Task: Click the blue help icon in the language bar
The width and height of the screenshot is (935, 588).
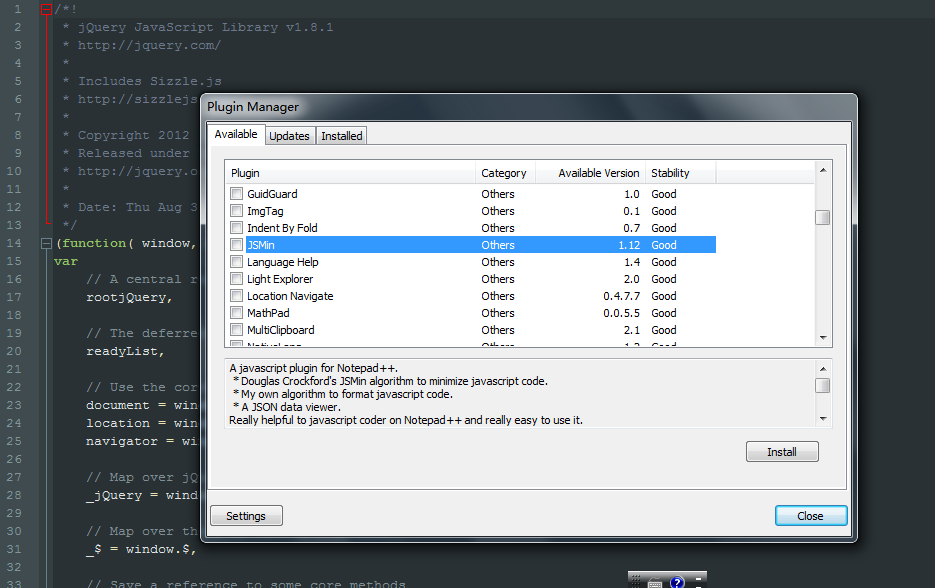Action: pos(677,581)
